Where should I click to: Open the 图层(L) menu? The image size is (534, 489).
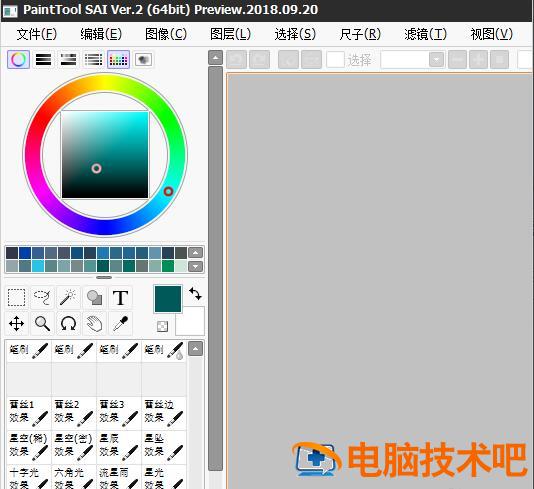pos(231,34)
